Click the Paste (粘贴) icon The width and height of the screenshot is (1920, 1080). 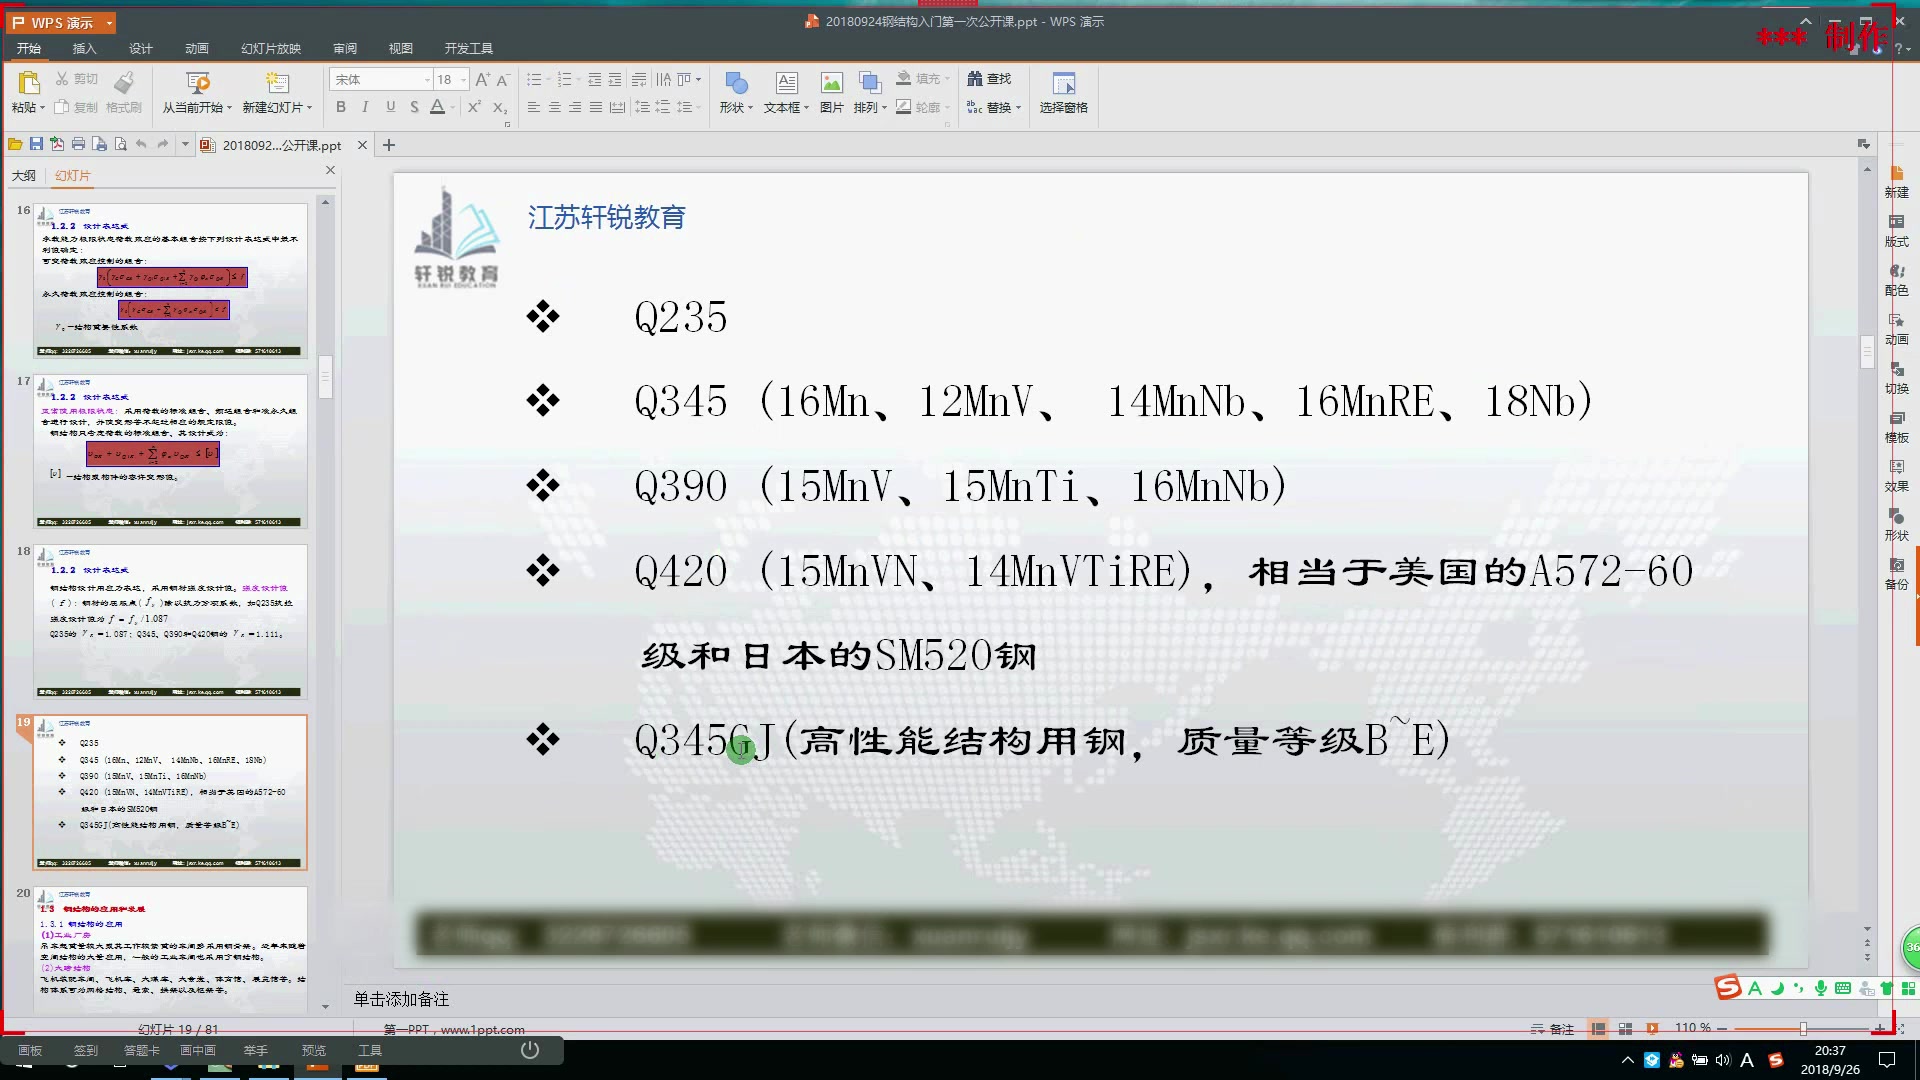point(28,83)
